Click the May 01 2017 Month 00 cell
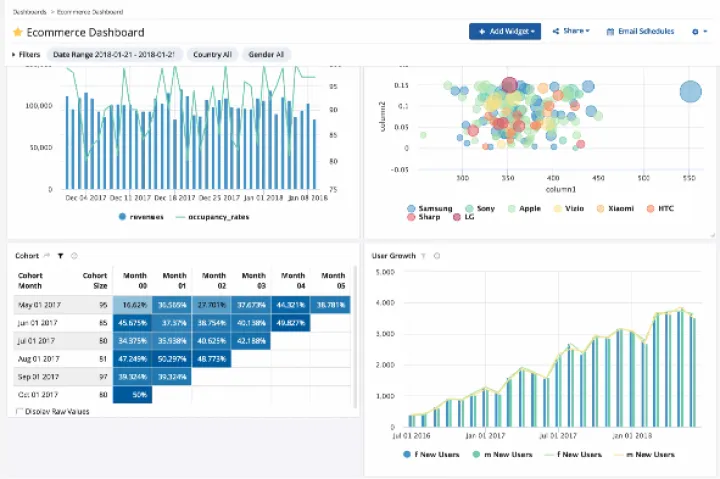Screen dimensions: 720x479 pyautogui.click(x=132, y=305)
